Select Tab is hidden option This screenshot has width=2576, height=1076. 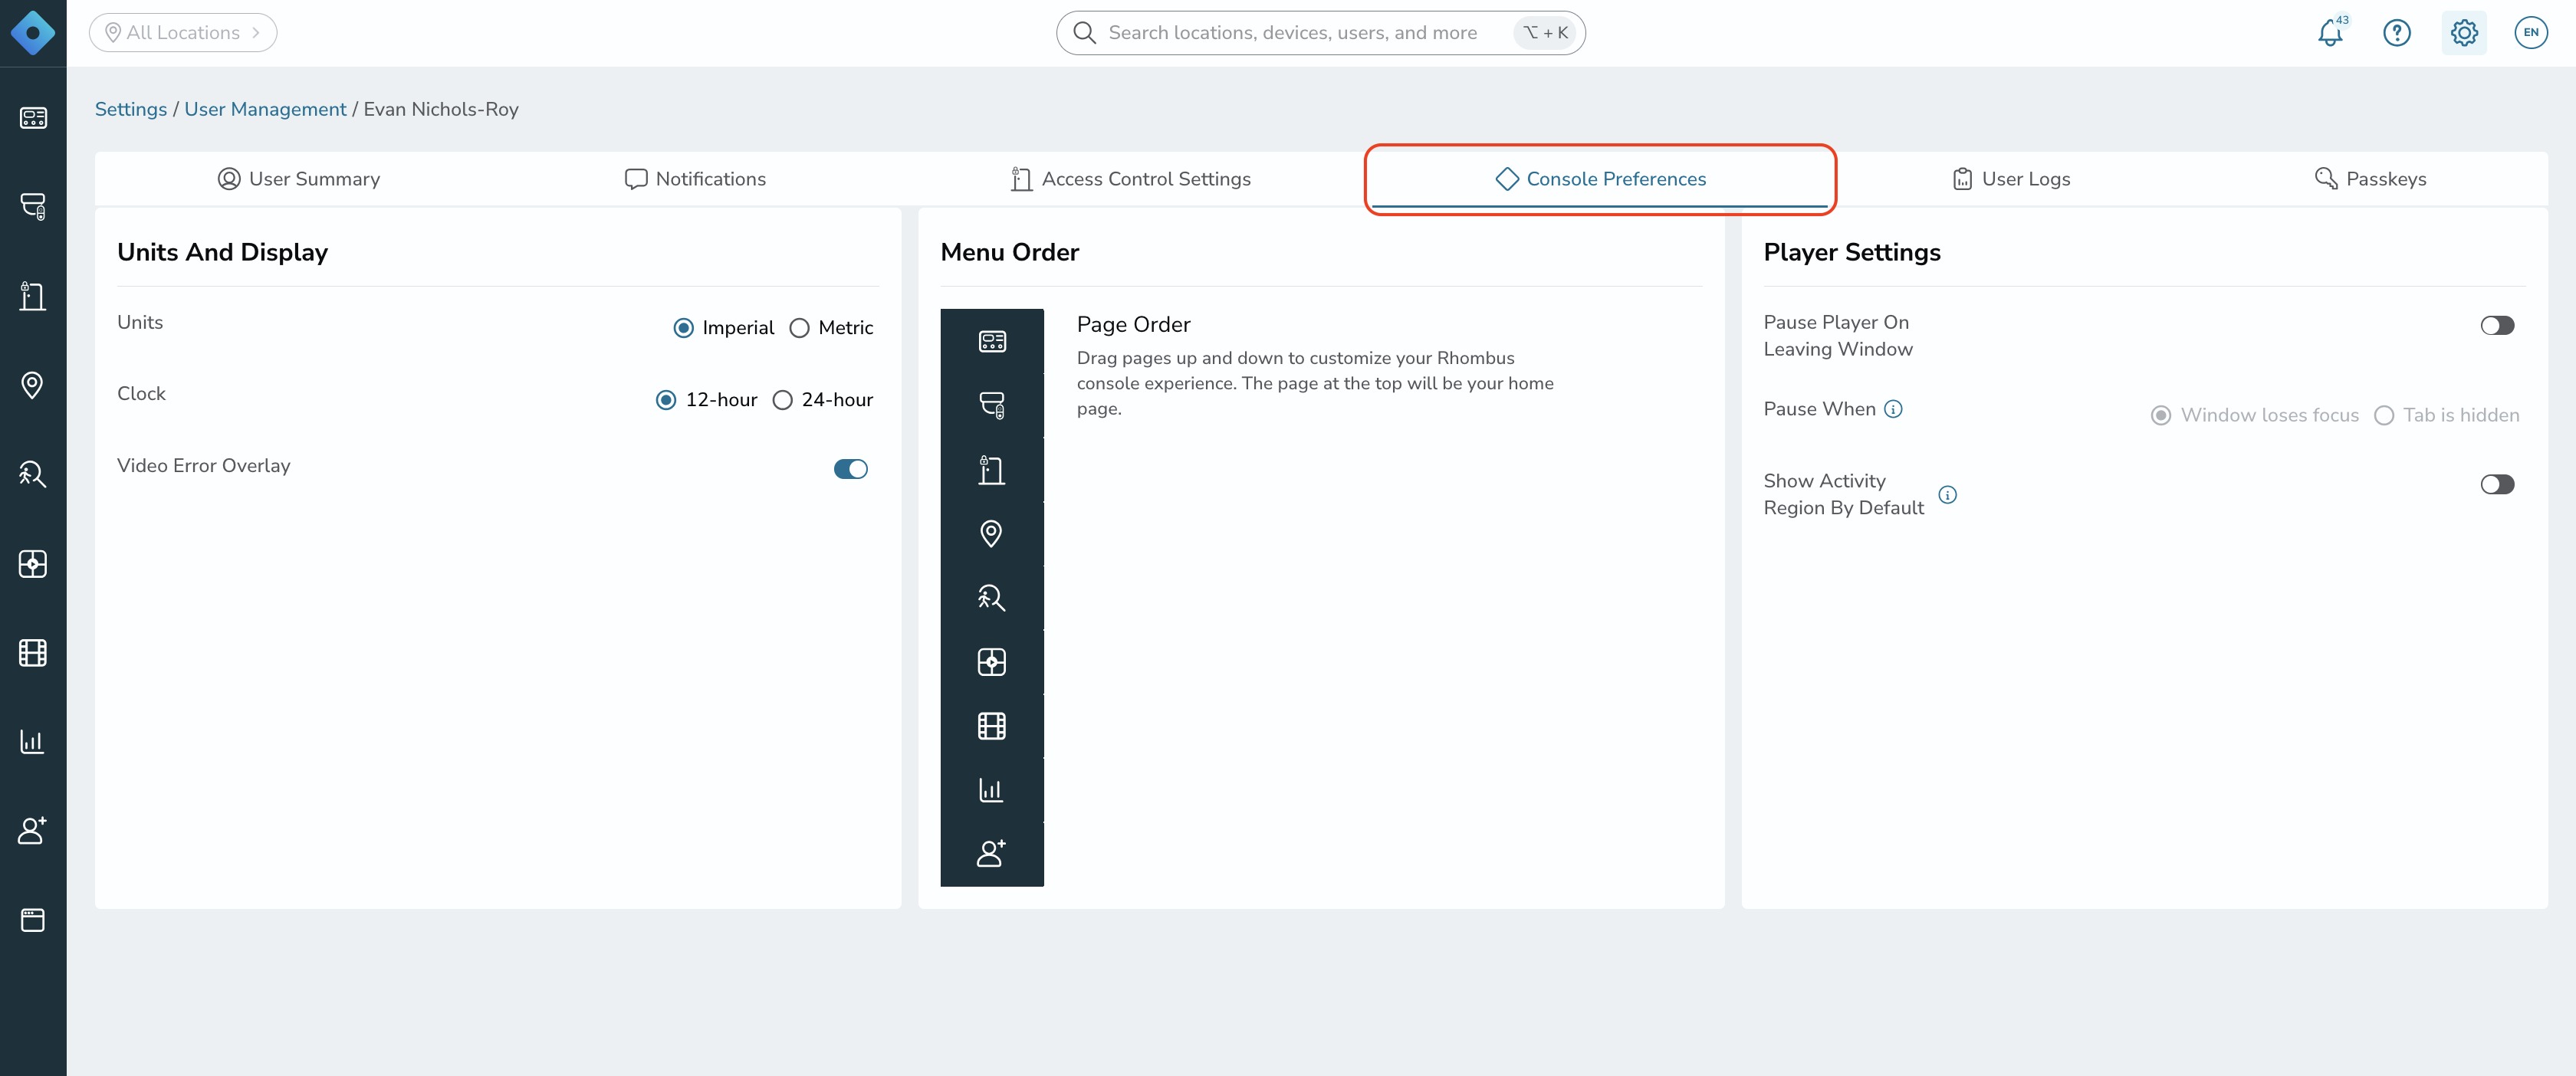[x=2384, y=415]
